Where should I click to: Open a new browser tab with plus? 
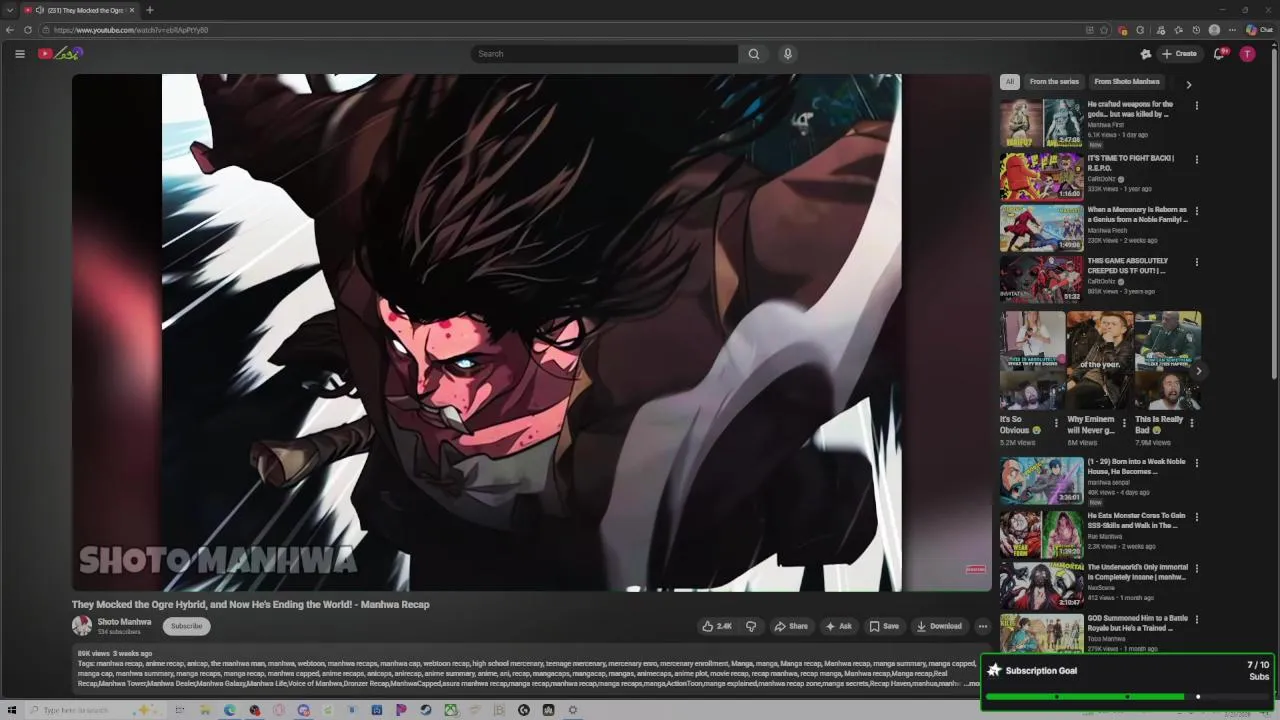click(150, 10)
